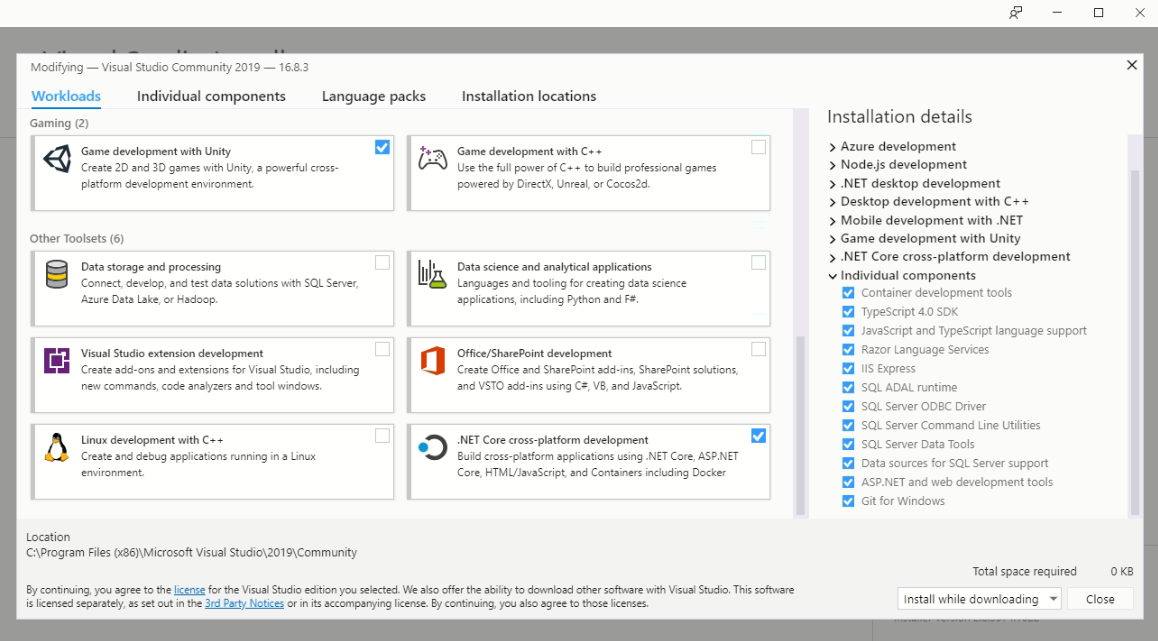
Task: Collapse the Individual components section
Action: (832, 275)
